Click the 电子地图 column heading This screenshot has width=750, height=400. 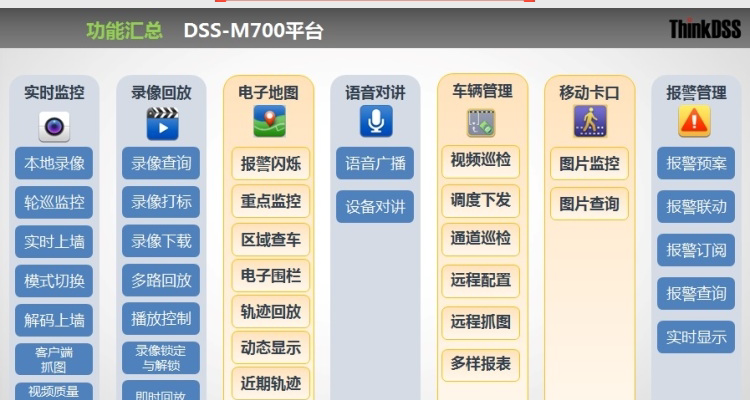click(x=268, y=92)
